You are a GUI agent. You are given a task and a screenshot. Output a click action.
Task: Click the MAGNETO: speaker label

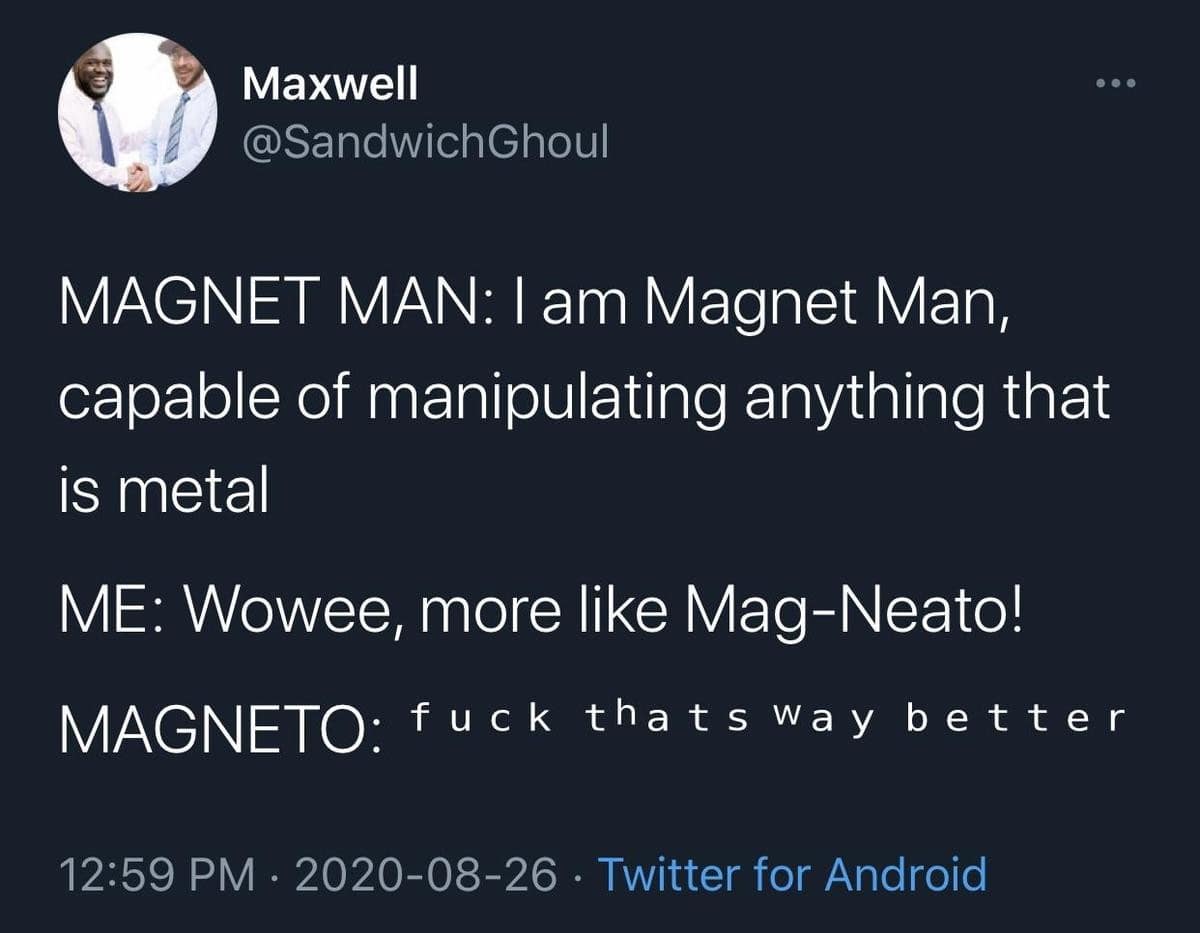click(x=220, y=732)
